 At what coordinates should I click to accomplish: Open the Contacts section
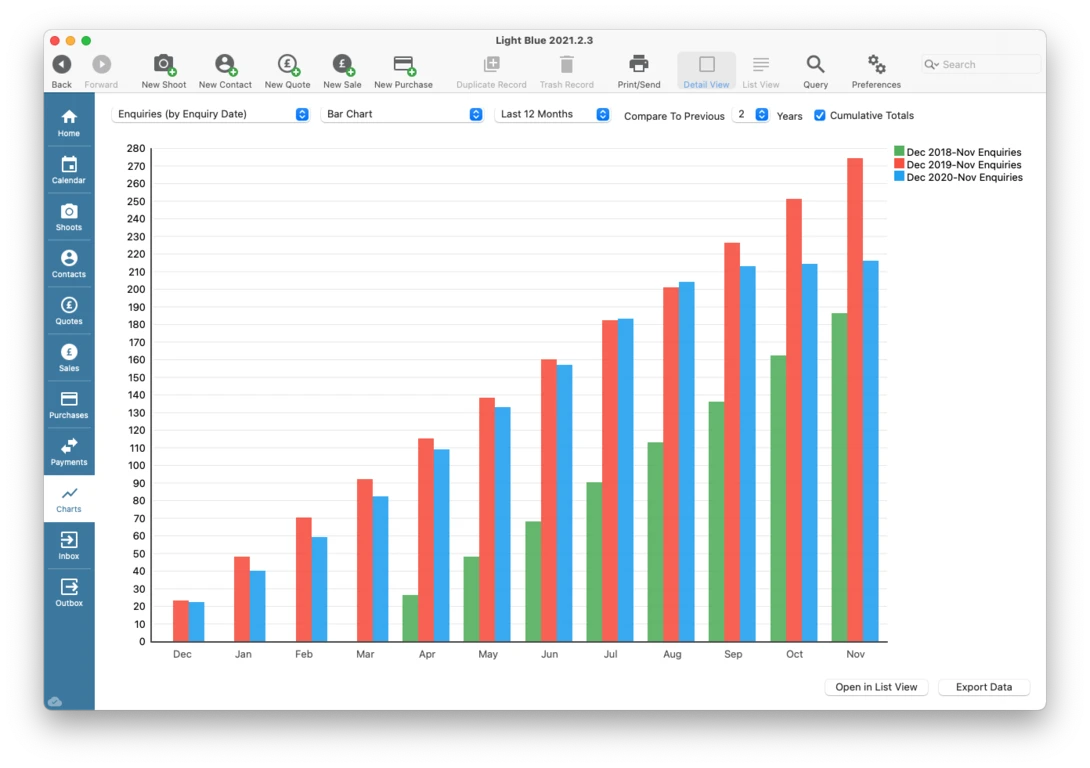[69, 264]
